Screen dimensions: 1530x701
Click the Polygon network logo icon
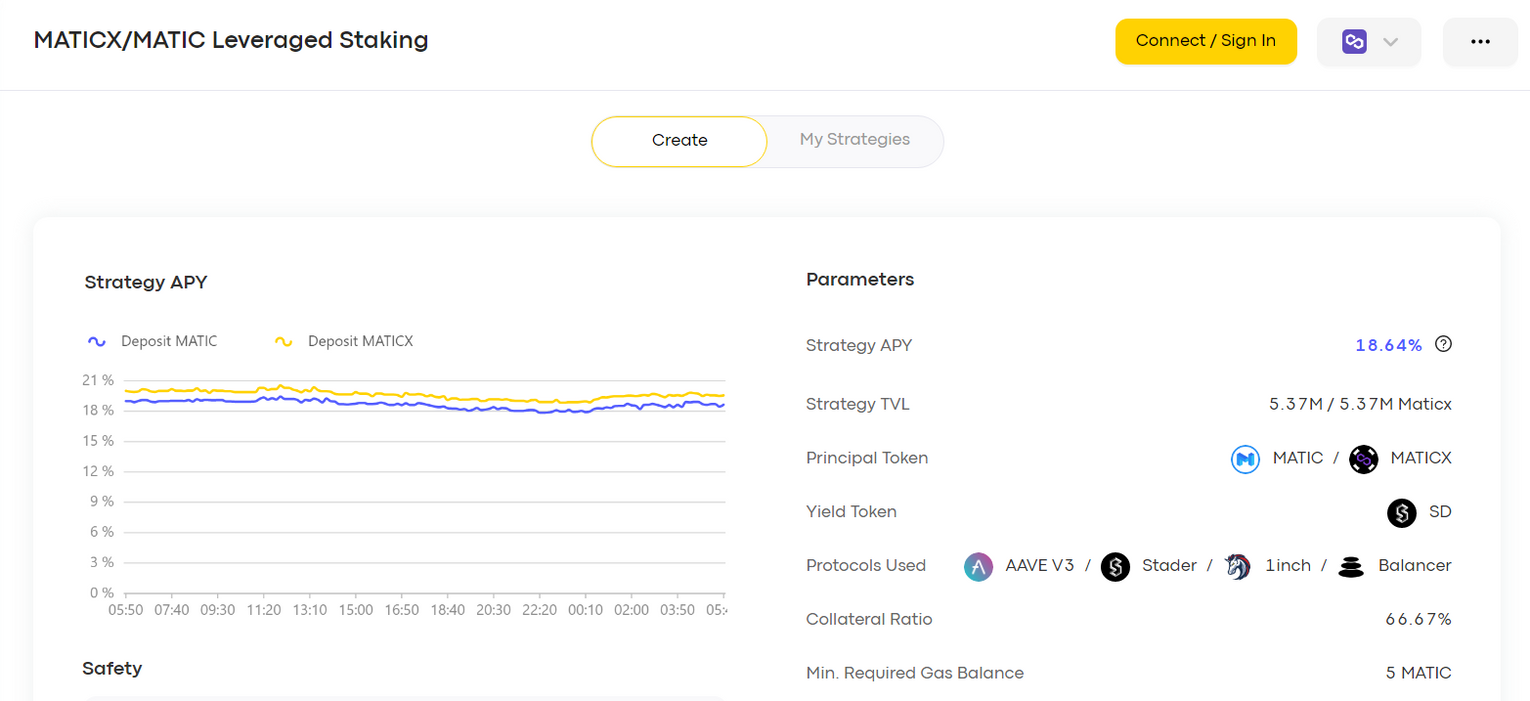pyautogui.click(x=1354, y=42)
